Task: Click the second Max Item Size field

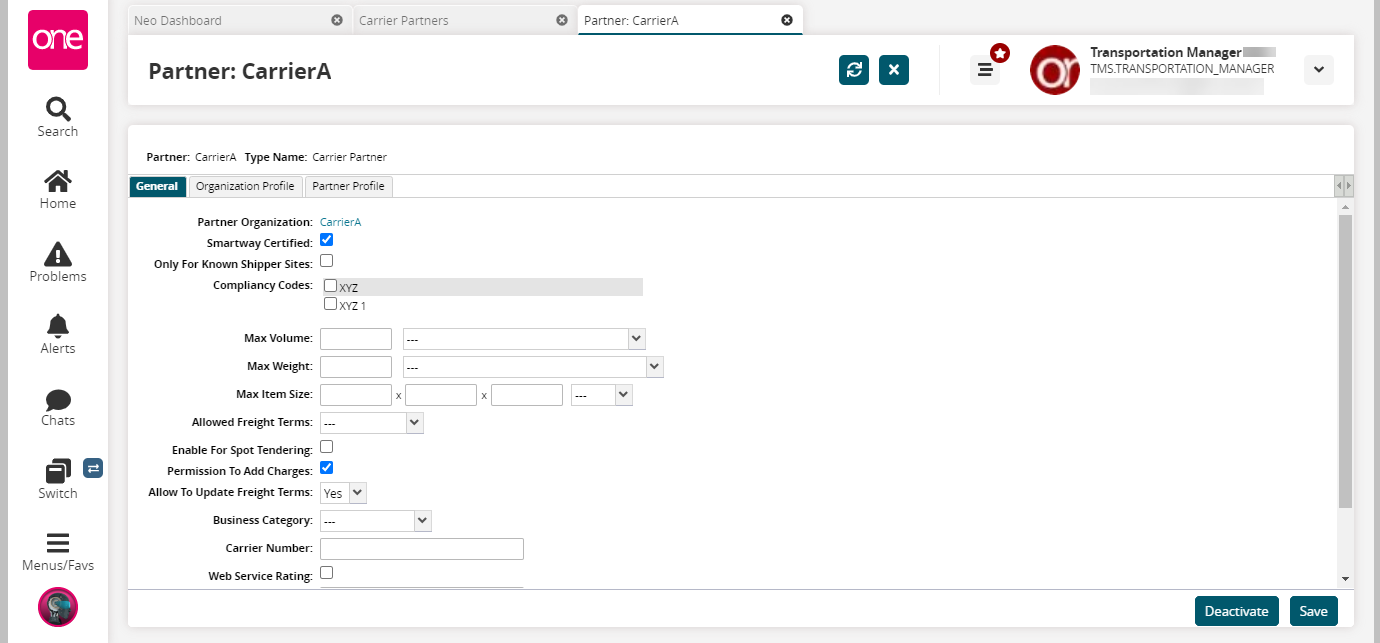Action: point(441,395)
